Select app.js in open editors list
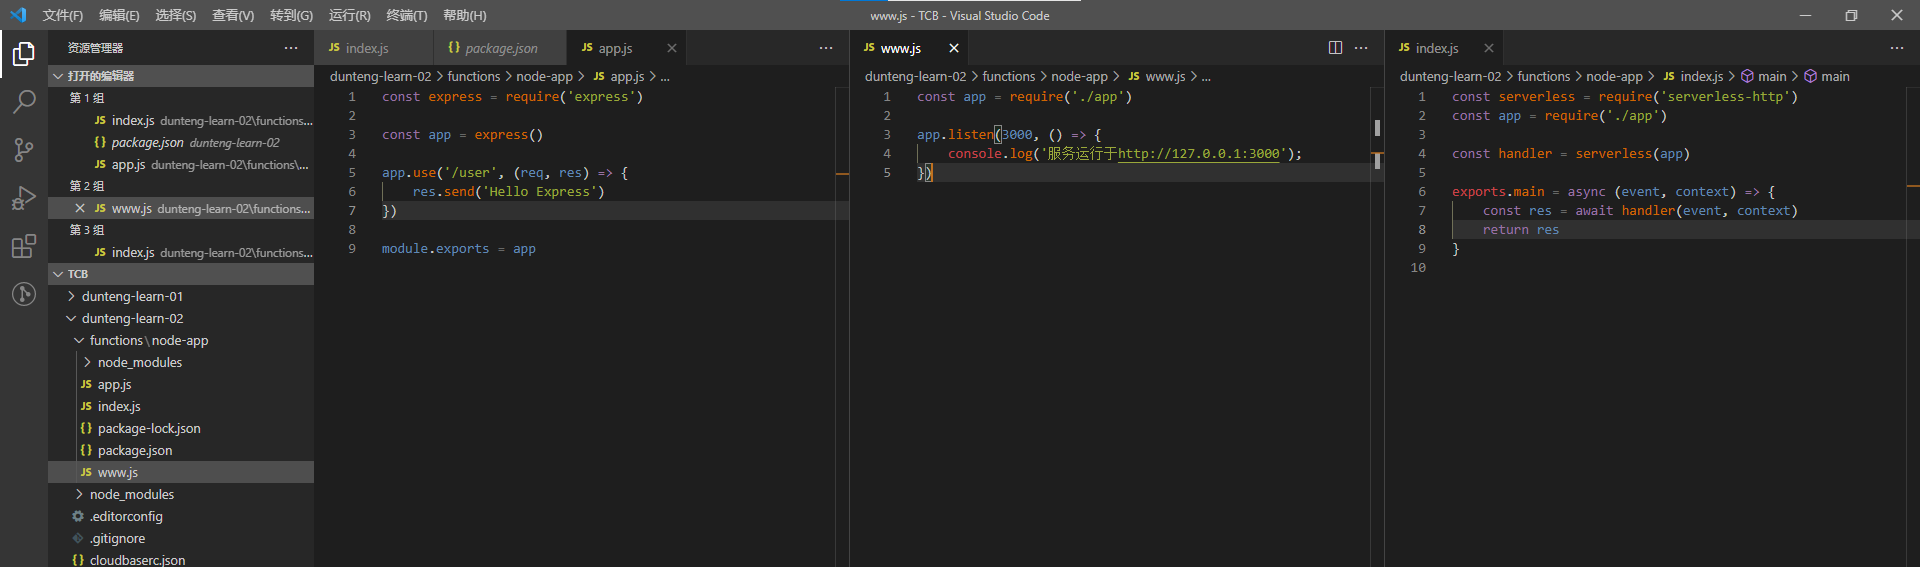The image size is (1920, 567). point(181,164)
